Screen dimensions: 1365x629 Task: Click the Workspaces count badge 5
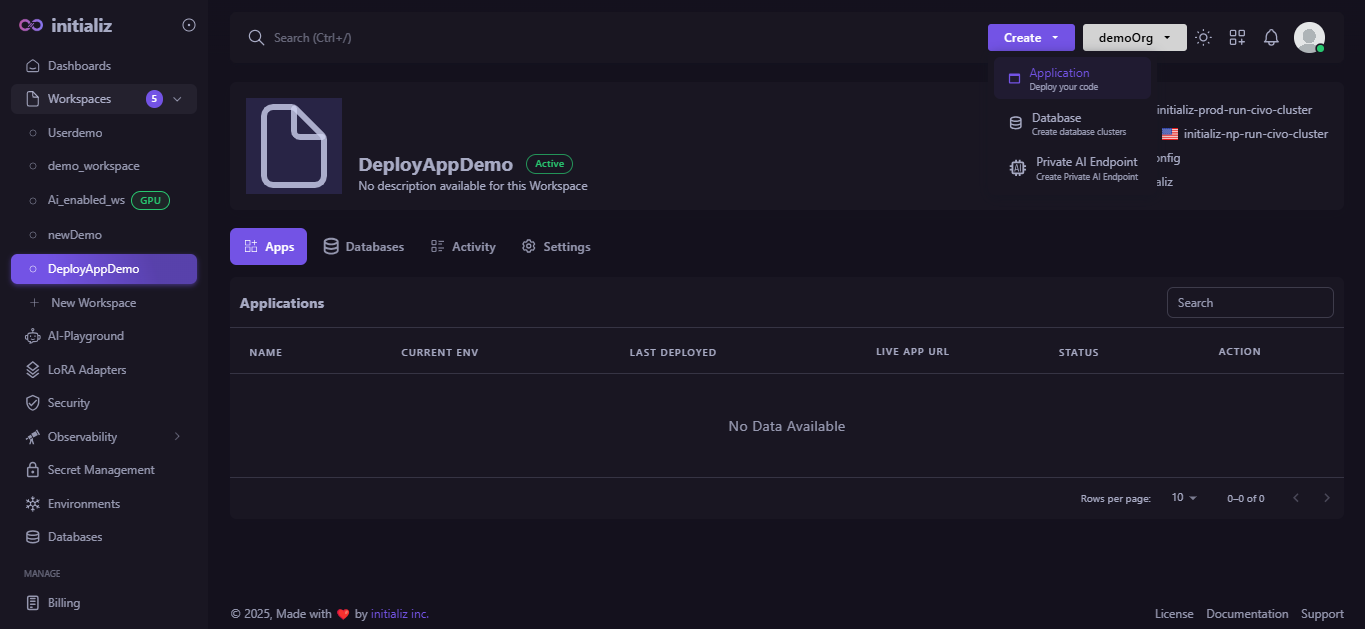(154, 99)
